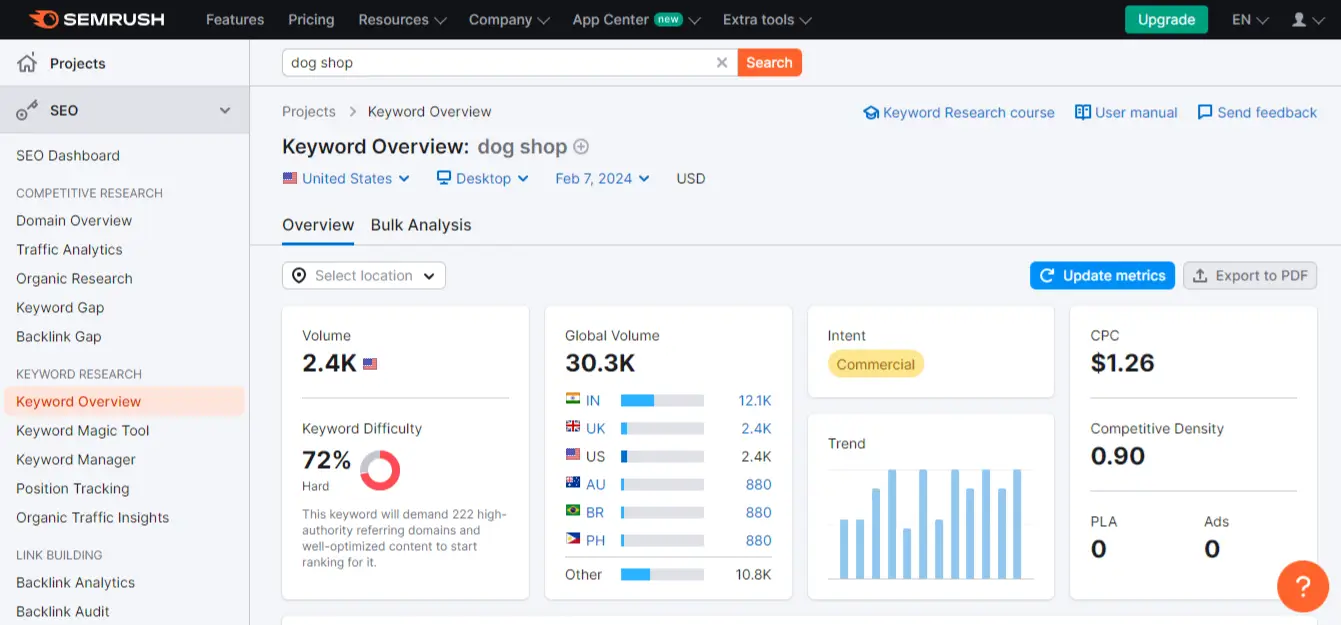
Task: Open Keyword Manager in sidebar
Action: point(76,459)
